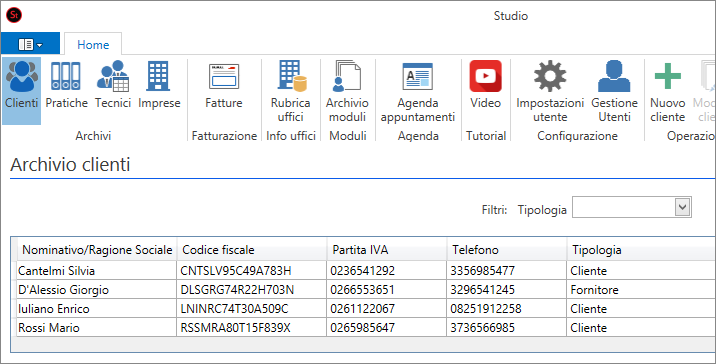Click phone number 08251912258
This screenshot has height=364, width=716.
click(x=486, y=309)
